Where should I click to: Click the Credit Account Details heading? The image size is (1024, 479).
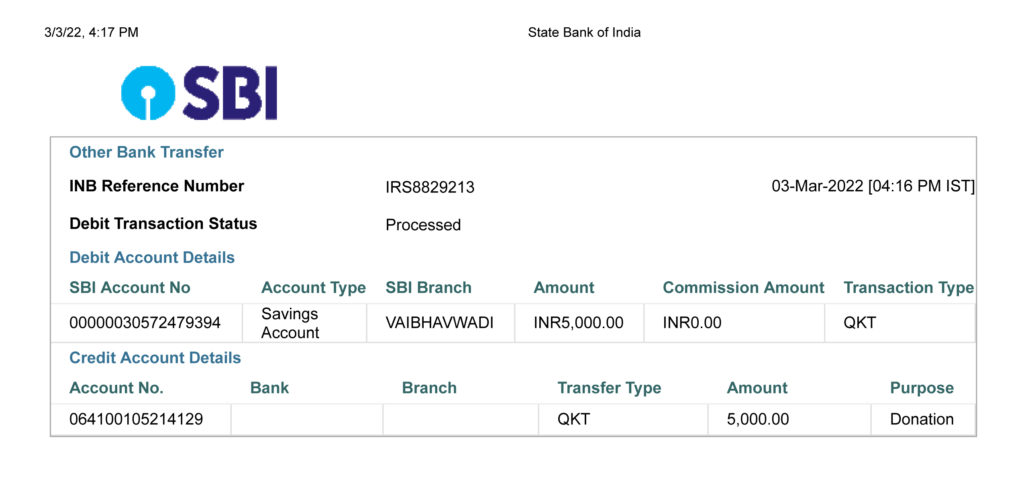[x=155, y=358]
